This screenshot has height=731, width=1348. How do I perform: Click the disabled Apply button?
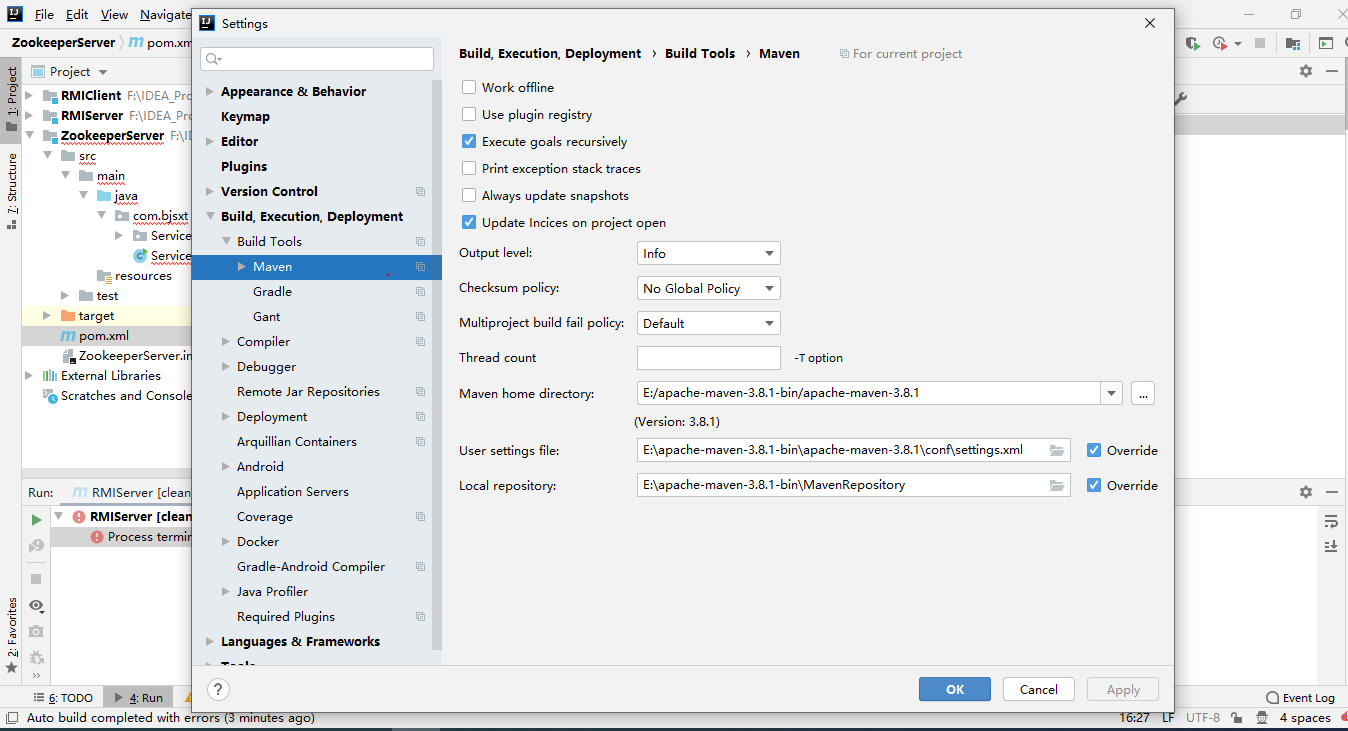[1123, 689]
